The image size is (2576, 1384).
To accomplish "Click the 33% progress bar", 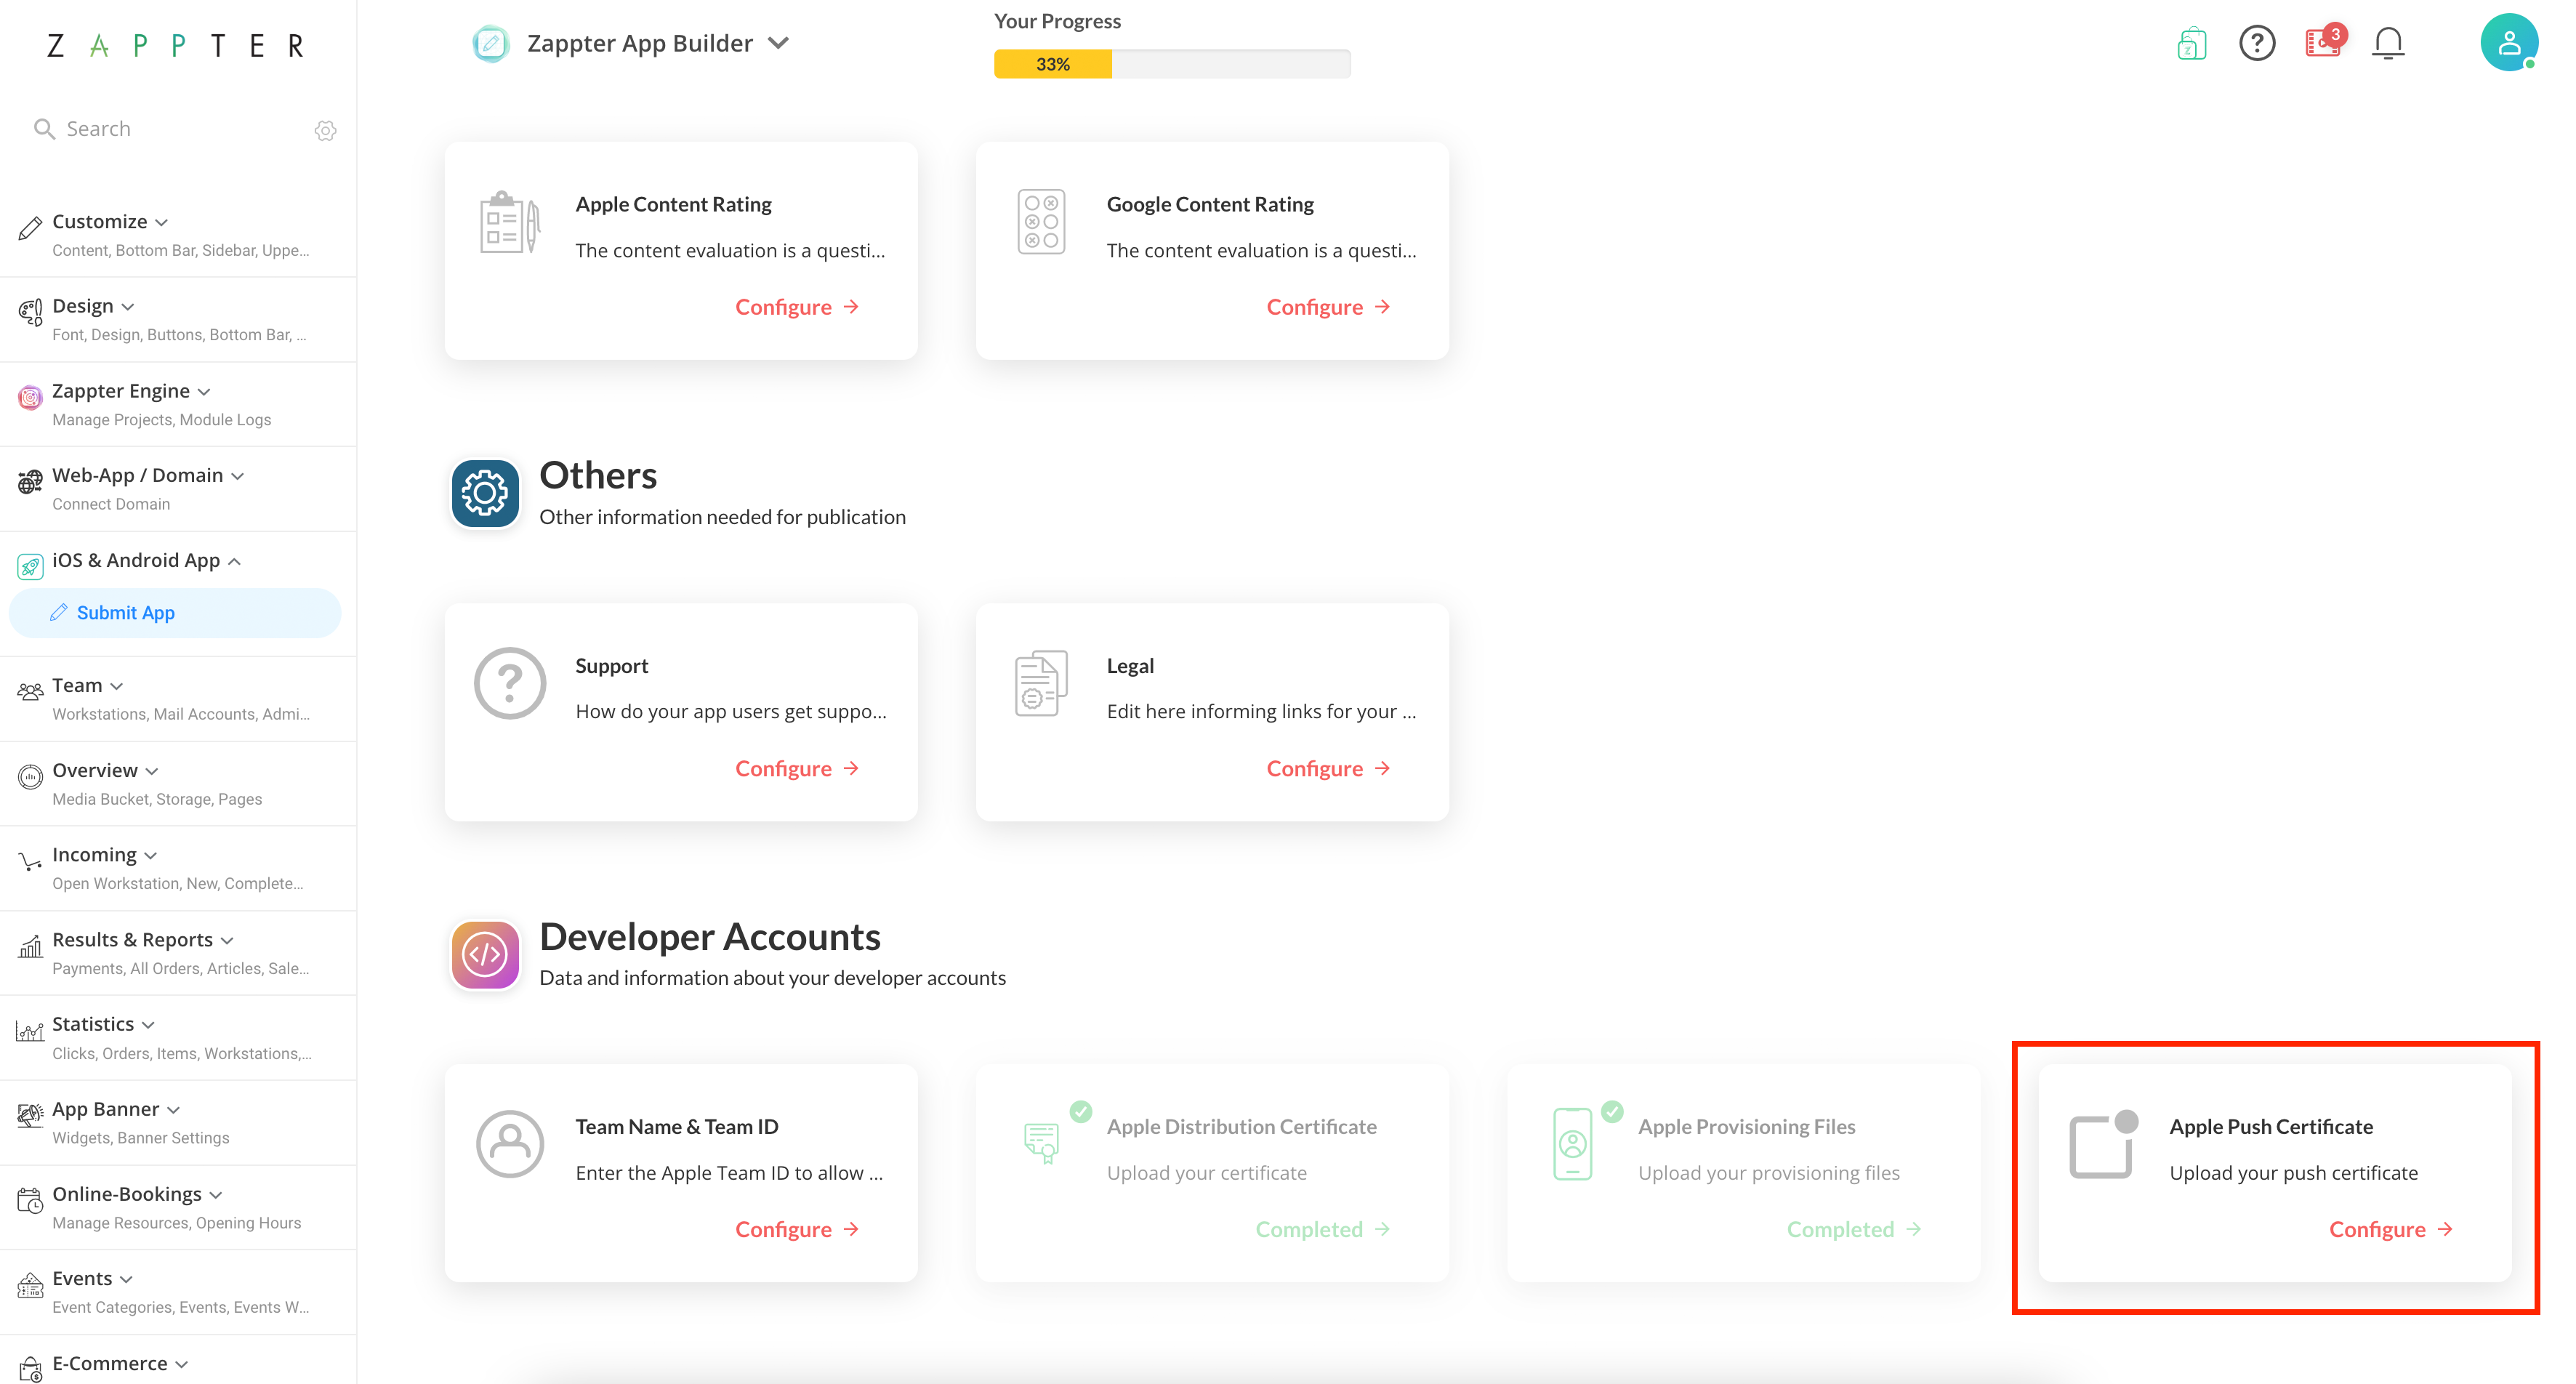I will [x=1172, y=64].
